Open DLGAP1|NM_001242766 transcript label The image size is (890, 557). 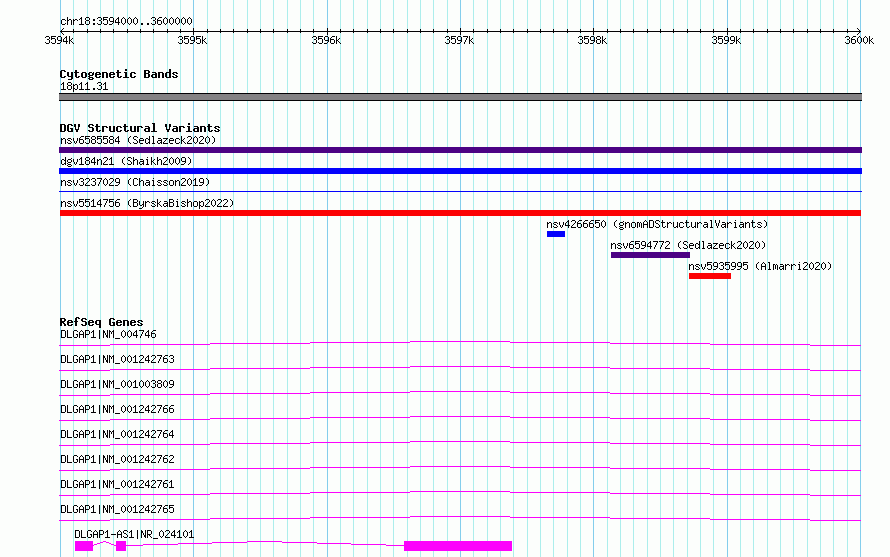tap(117, 409)
